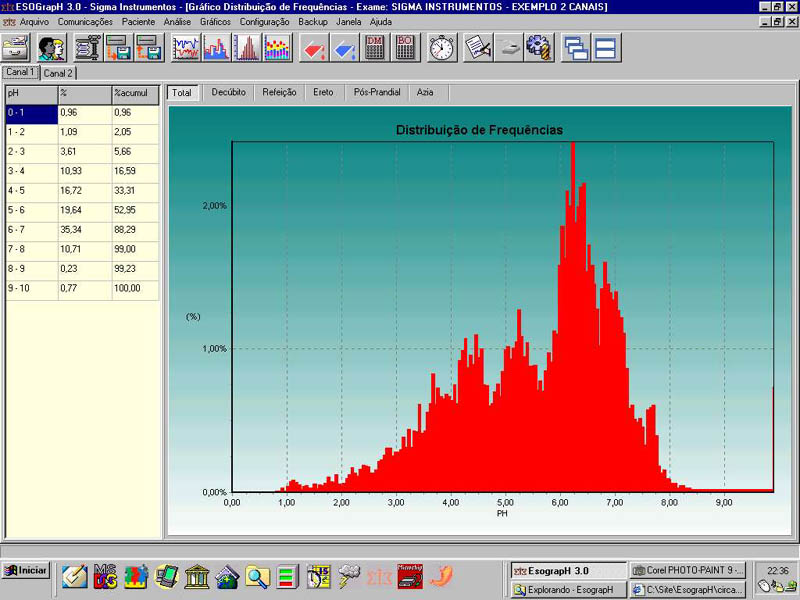
Task: Switch to the Canal 2 tab
Action: (x=58, y=73)
